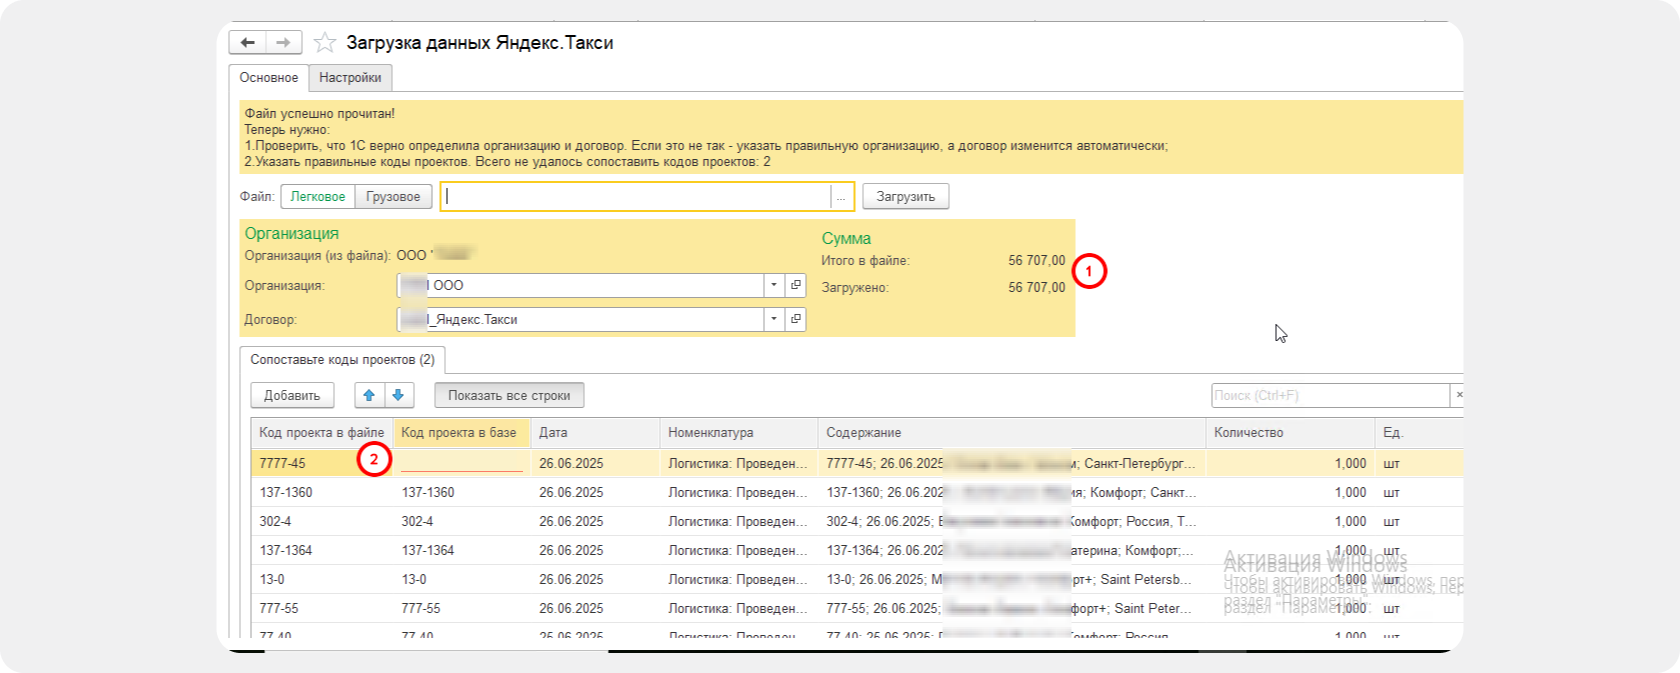Move row up with blue up arrow
Image resolution: width=1680 pixels, height=673 pixels.
pos(369,396)
